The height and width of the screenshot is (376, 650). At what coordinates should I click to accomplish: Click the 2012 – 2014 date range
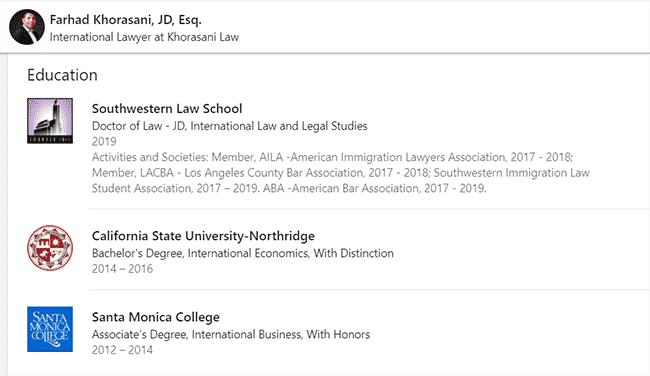click(122, 350)
